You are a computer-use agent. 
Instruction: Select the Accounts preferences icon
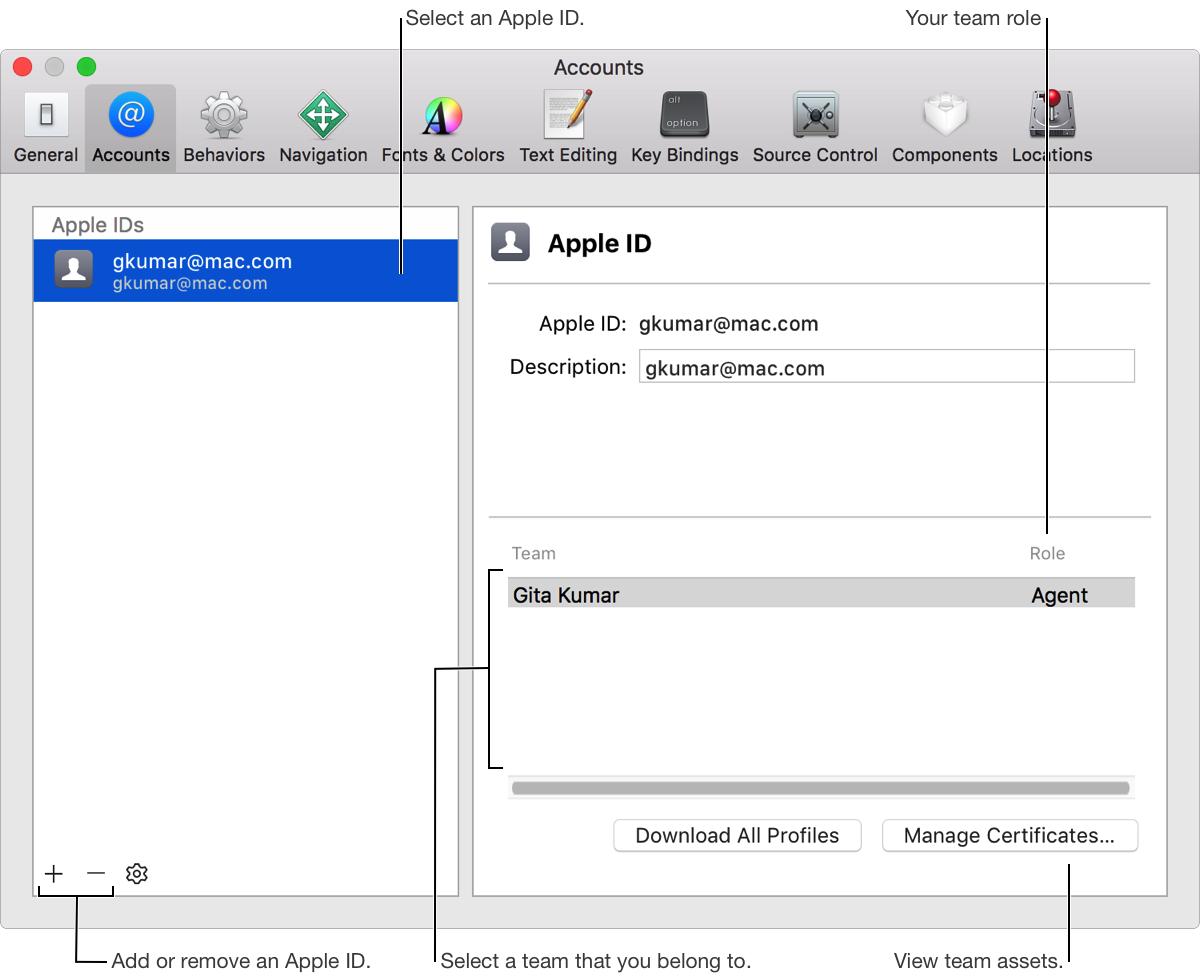(131, 127)
